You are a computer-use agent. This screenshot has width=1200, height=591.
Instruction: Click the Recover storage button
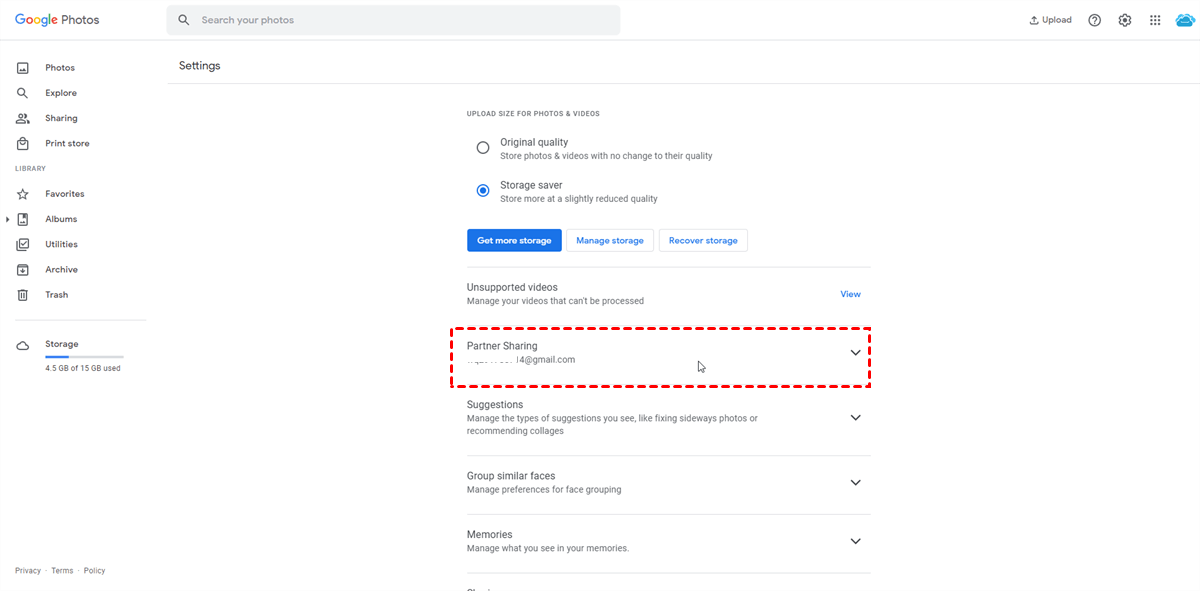pos(703,241)
